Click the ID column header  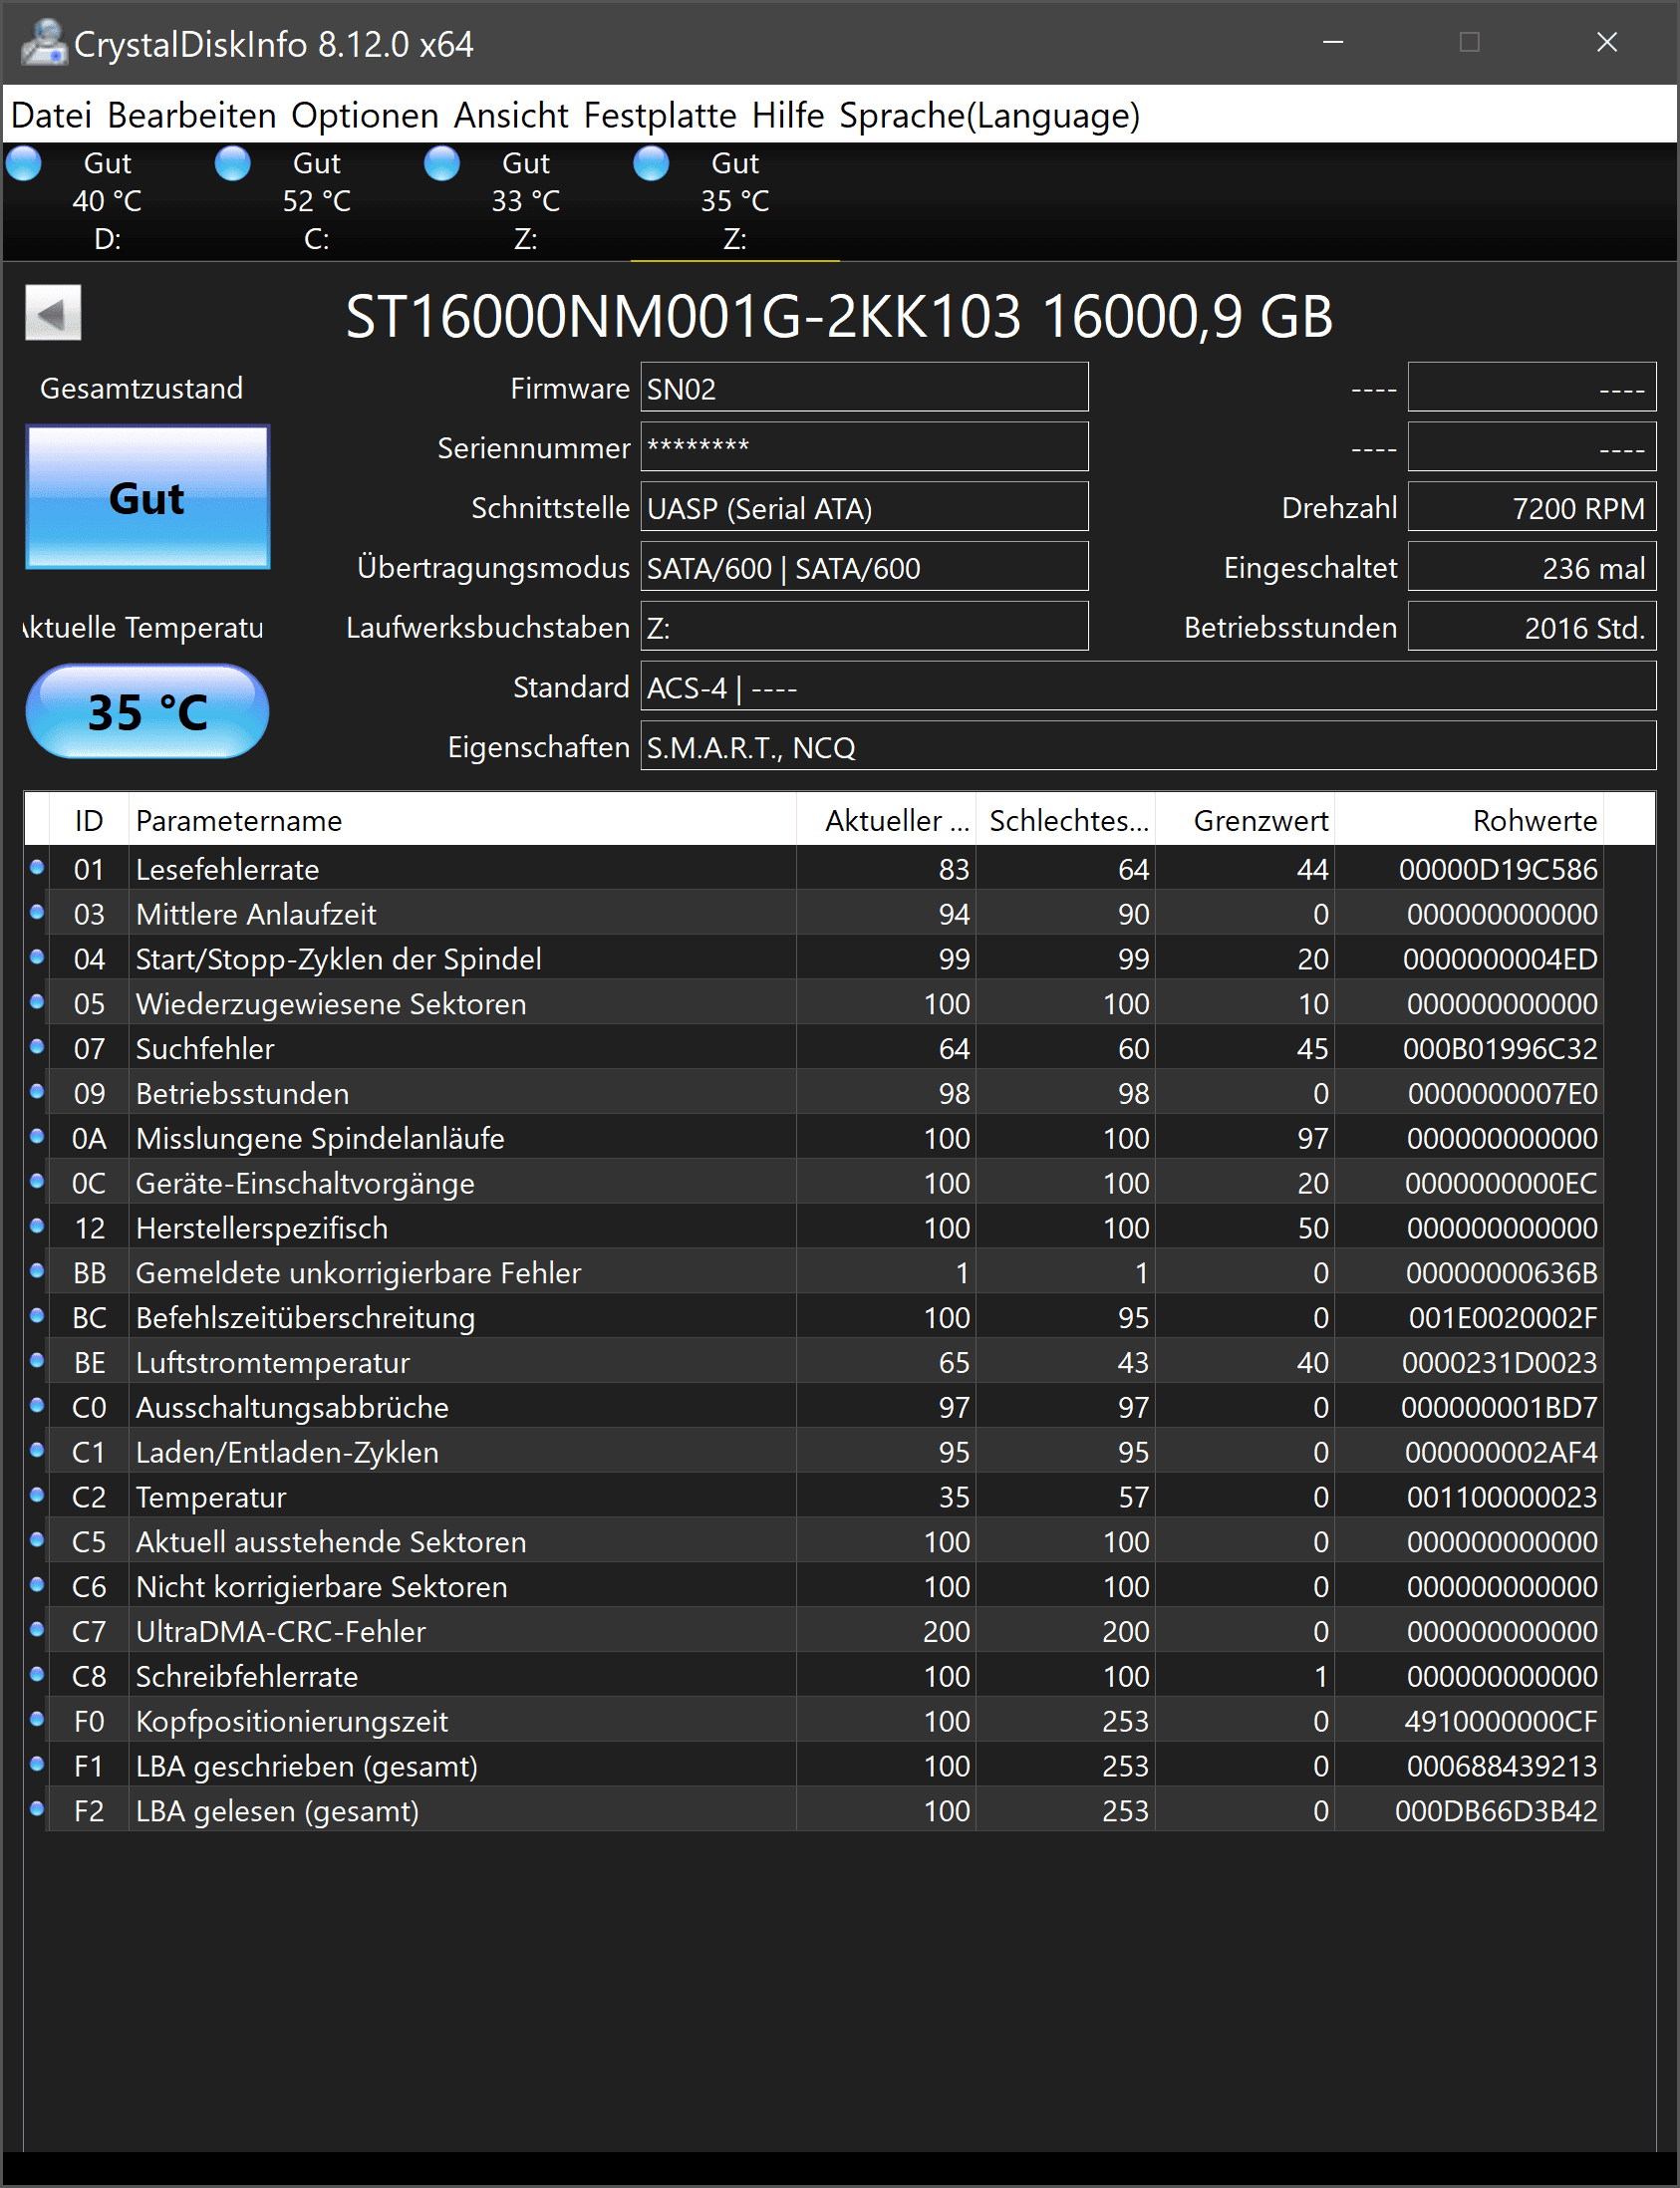point(88,820)
